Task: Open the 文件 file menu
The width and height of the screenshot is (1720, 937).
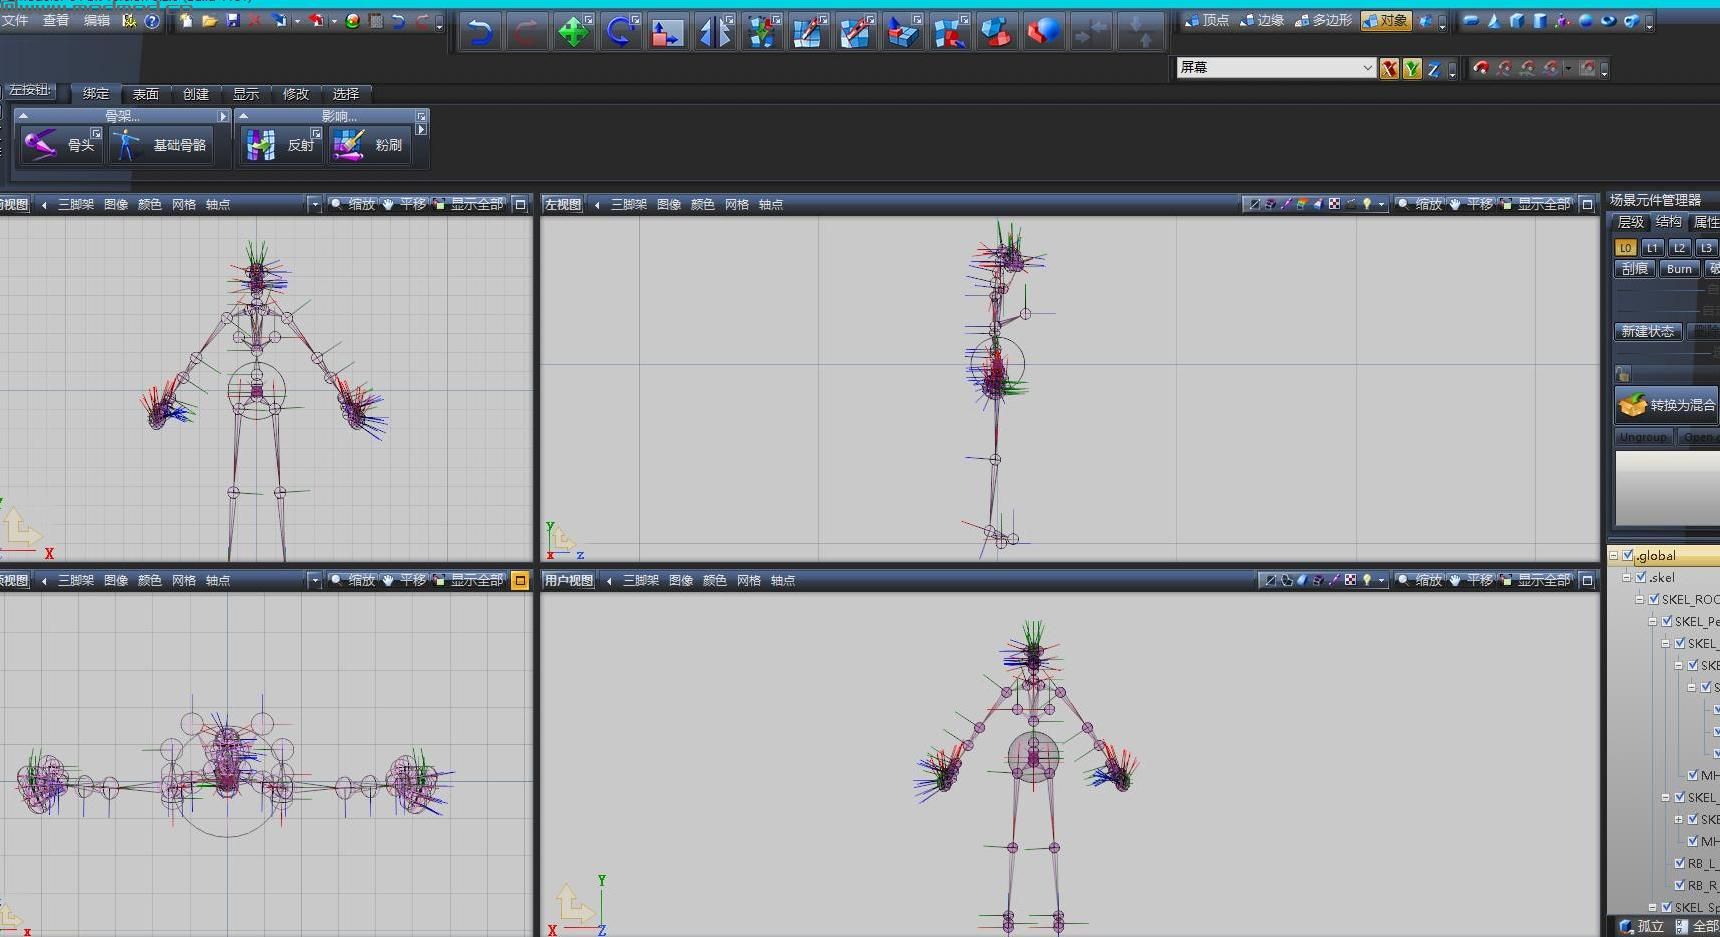Action: [x=15, y=20]
